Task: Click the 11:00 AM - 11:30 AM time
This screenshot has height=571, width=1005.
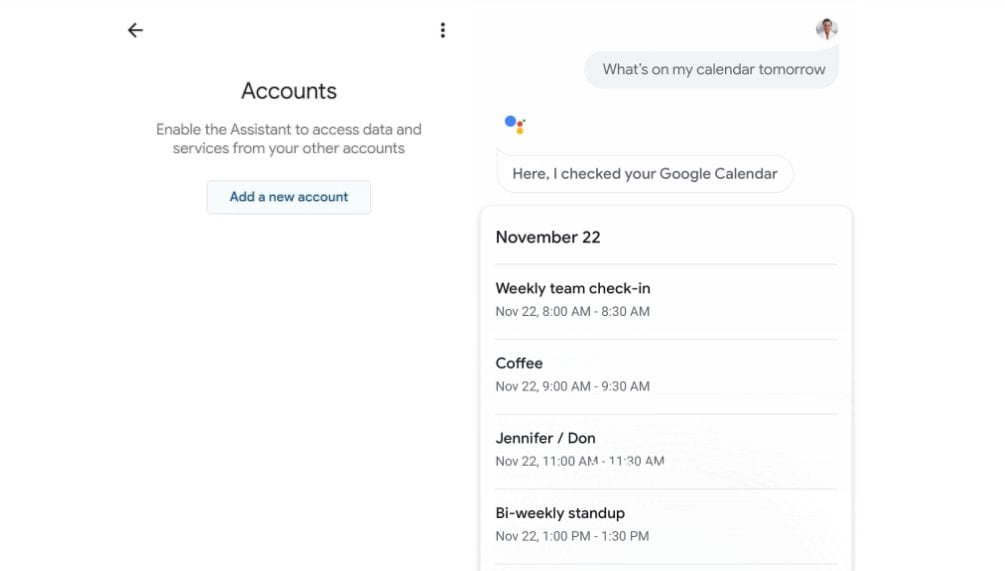Action: pyautogui.click(x=603, y=461)
